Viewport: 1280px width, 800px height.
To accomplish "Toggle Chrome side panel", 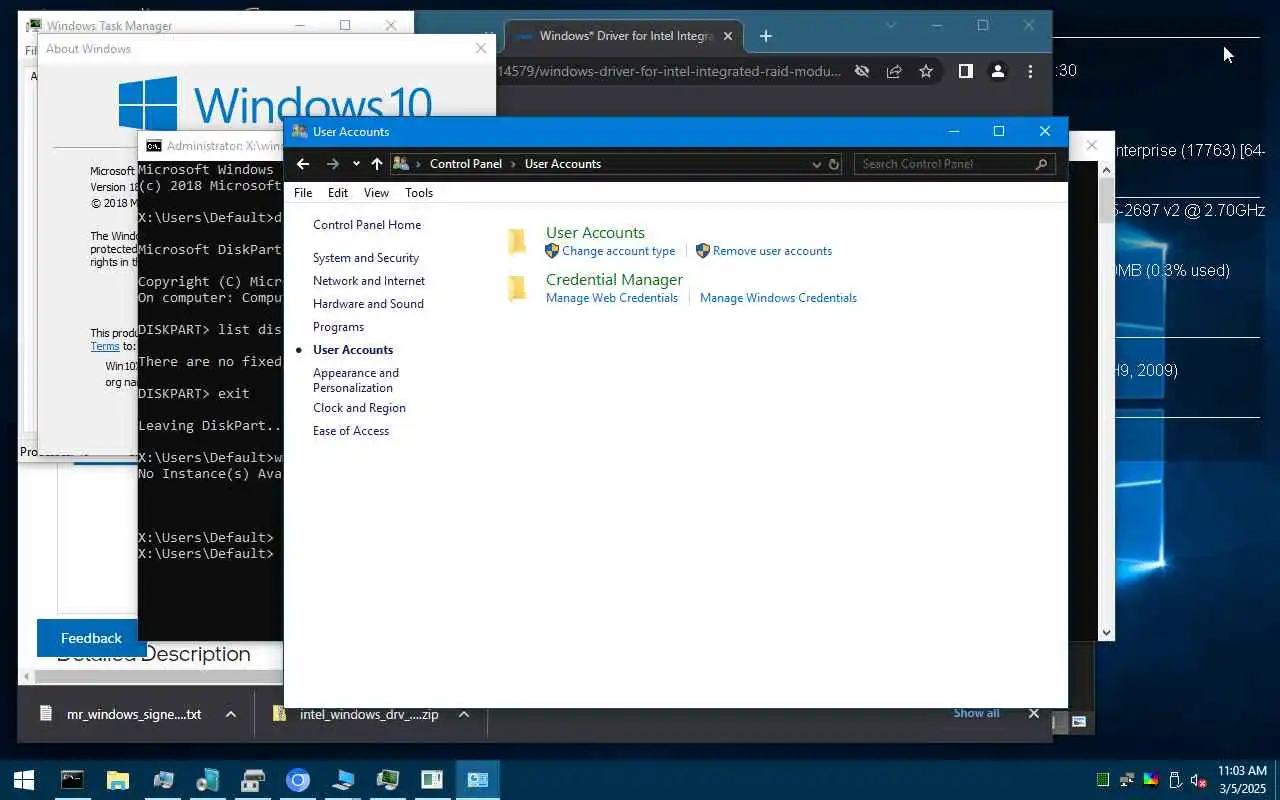I will pos(965,71).
